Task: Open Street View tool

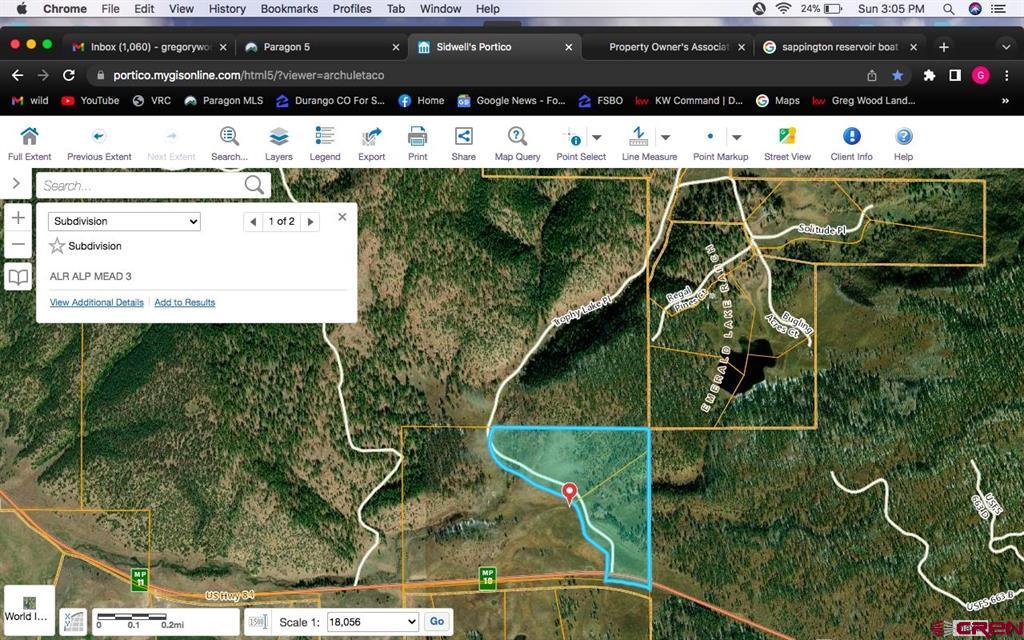Action: (787, 137)
